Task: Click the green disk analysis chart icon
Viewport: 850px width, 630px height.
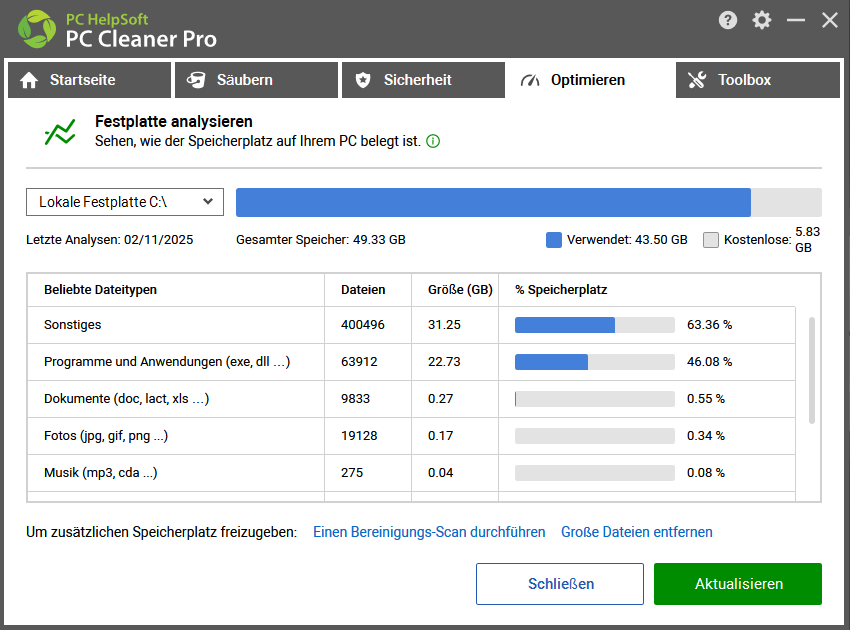Action: pos(60,132)
